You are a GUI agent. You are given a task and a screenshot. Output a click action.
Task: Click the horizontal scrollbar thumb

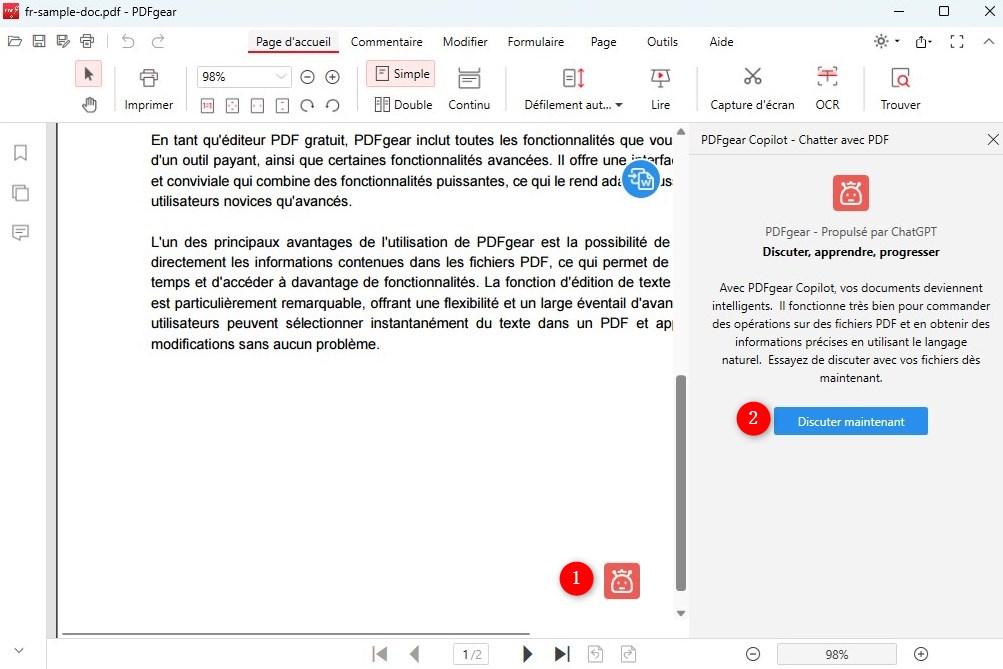point(296,634)
